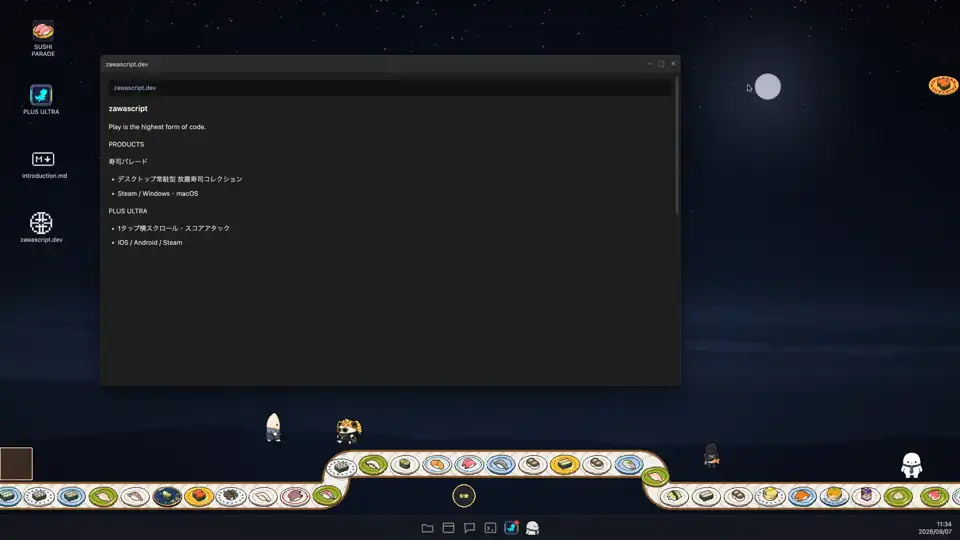
Task: Open the PLUS ULTRA app in the taskbar
Action: click(x=511, y=527)
